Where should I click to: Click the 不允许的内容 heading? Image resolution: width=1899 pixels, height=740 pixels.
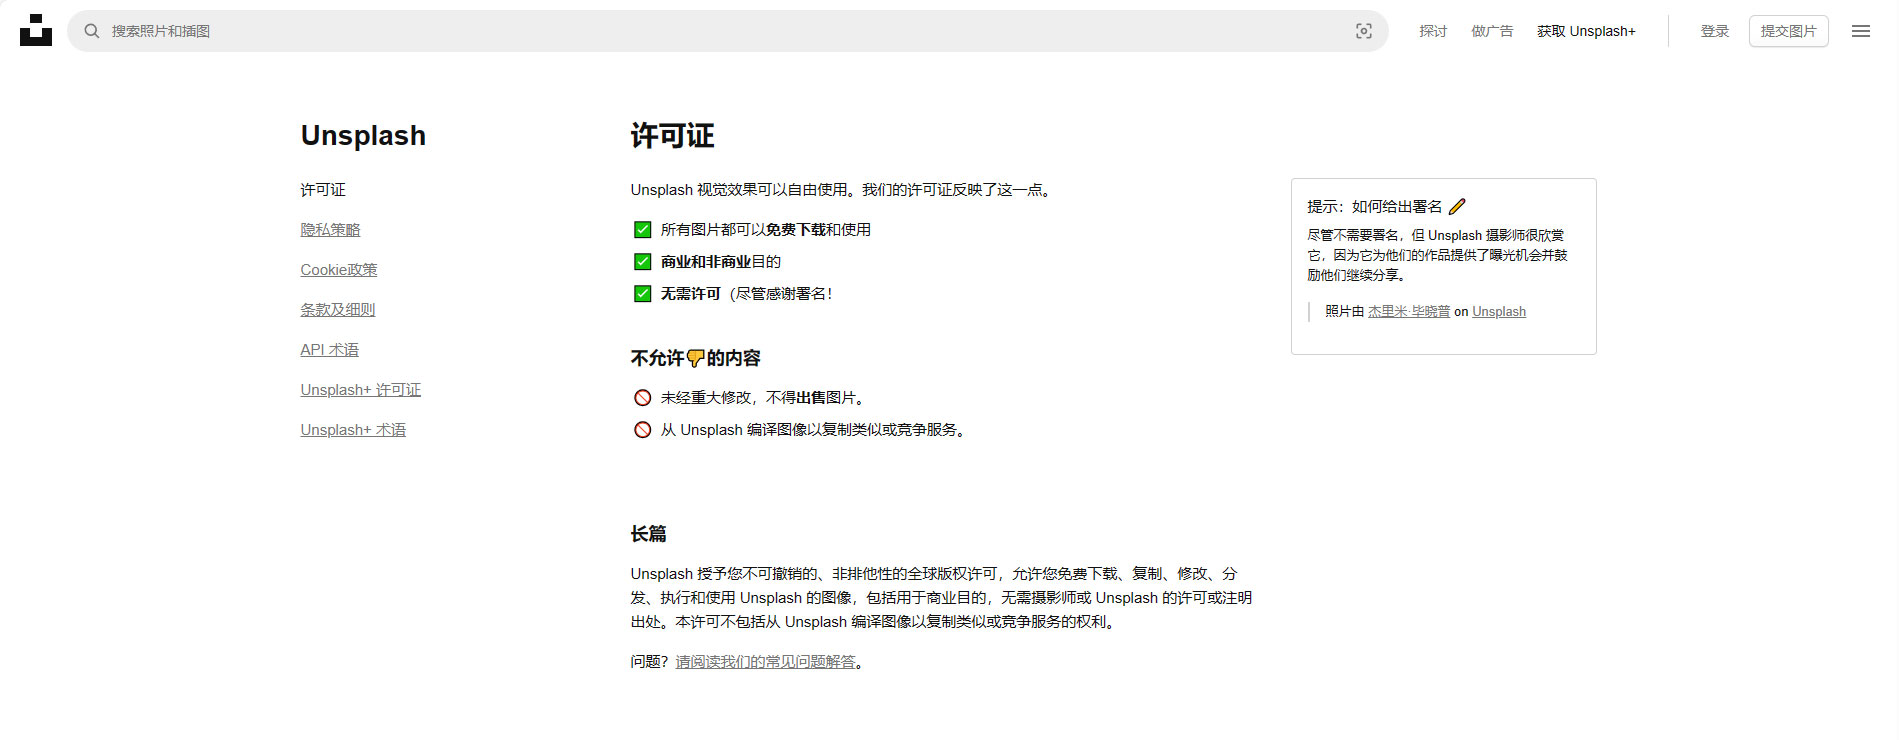(696, 358)
